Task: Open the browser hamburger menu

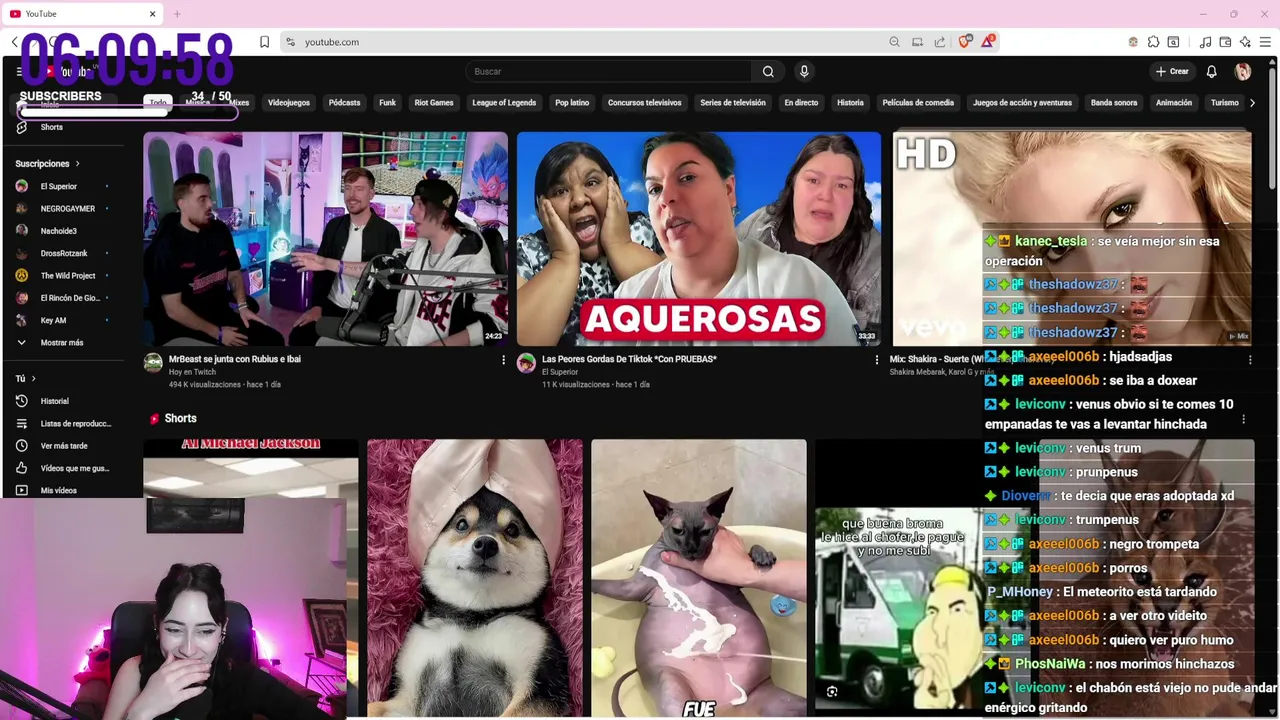Action: (x=1265, y=42)
